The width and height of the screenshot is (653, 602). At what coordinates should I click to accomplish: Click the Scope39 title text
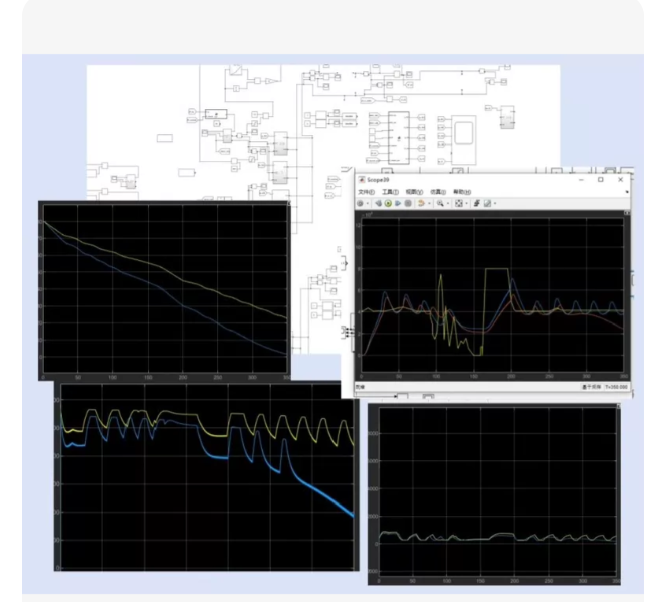click(378, 180)
